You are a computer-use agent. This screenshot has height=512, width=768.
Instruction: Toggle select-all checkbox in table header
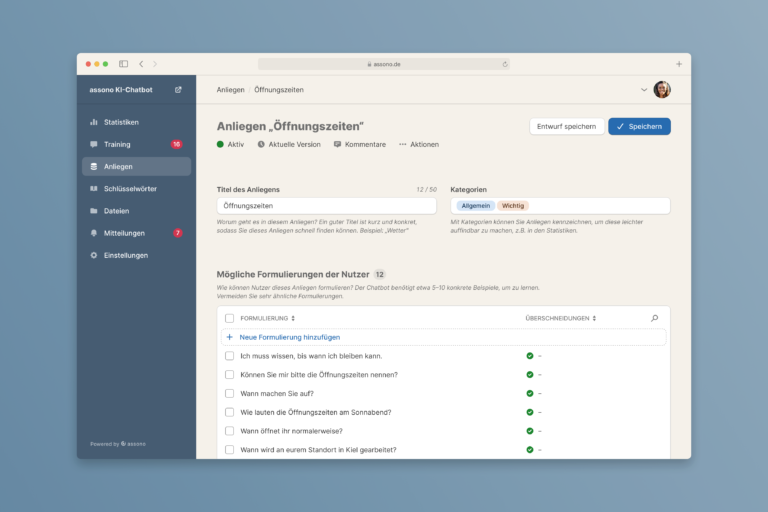coord(229,318)
